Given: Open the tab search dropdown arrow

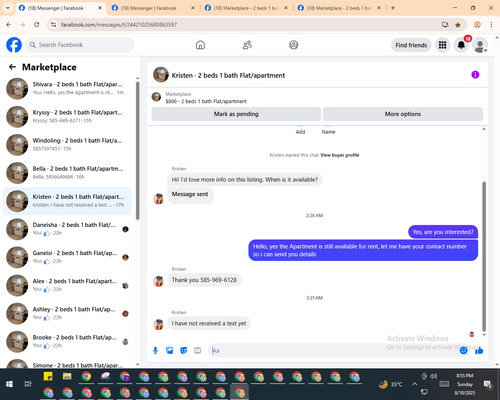Looking at the screenshot, I should tap(8, 8).
